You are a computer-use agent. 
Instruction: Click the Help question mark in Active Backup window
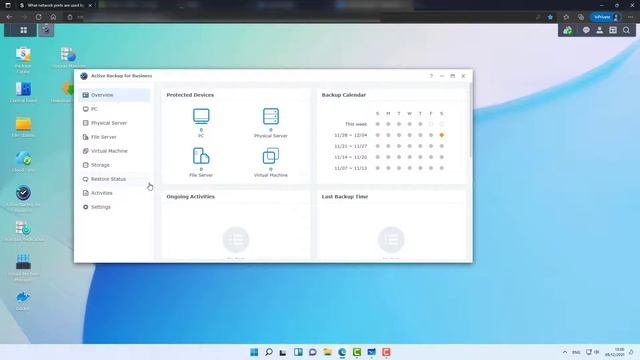click(431, 76)
